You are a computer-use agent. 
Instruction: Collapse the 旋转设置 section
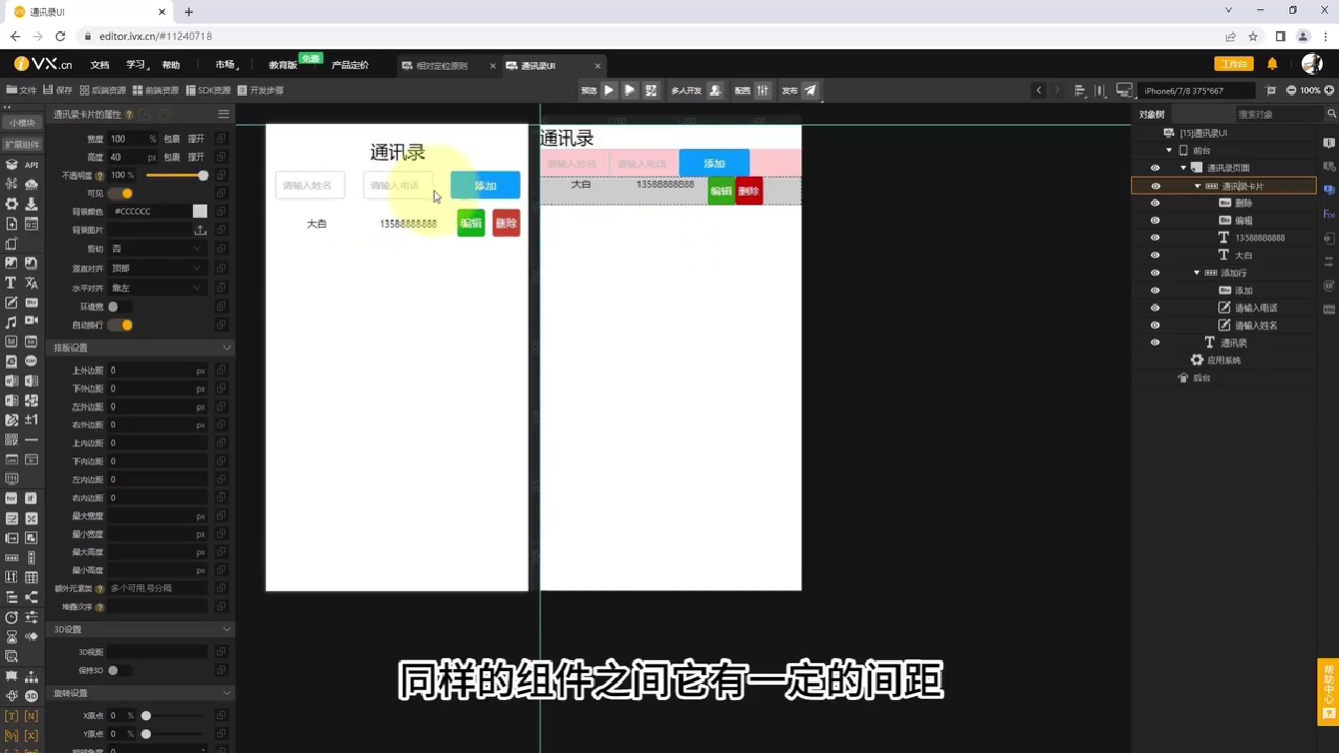(140, 693)
